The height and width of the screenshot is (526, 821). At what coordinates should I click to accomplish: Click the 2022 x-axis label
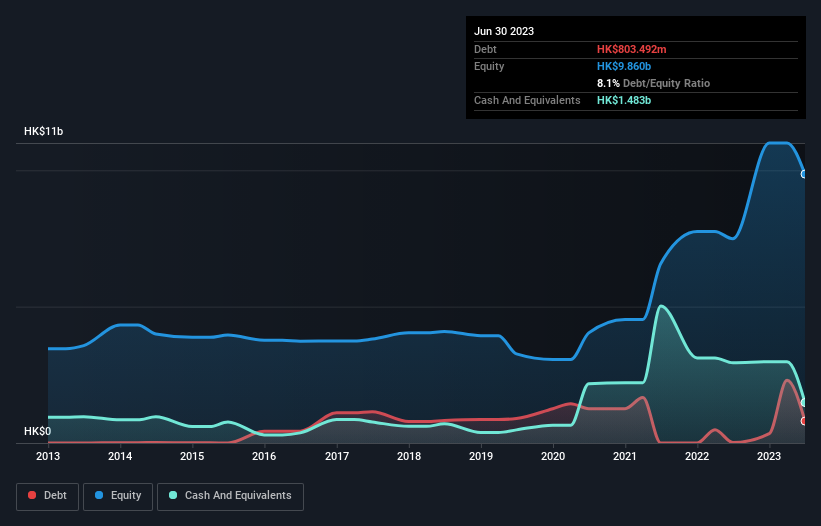pos(697,456)
